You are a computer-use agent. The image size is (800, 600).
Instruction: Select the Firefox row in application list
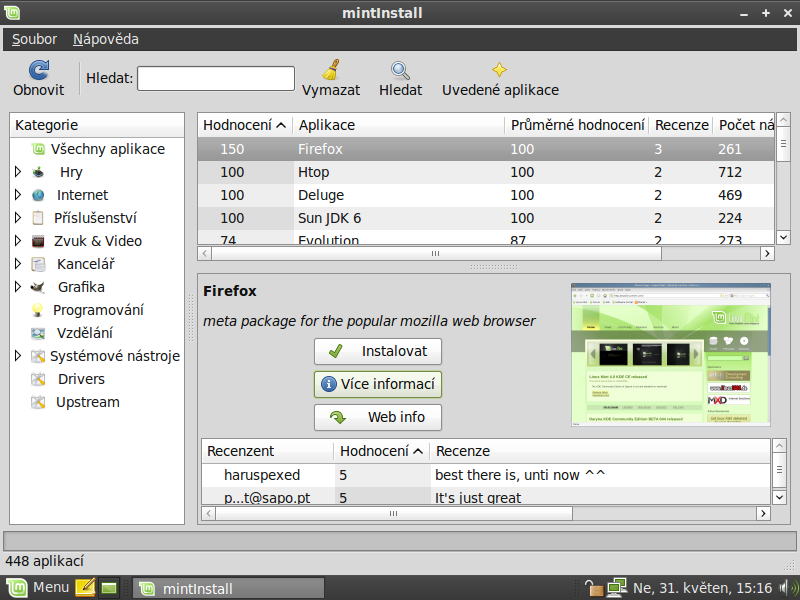tap(486, 149)
